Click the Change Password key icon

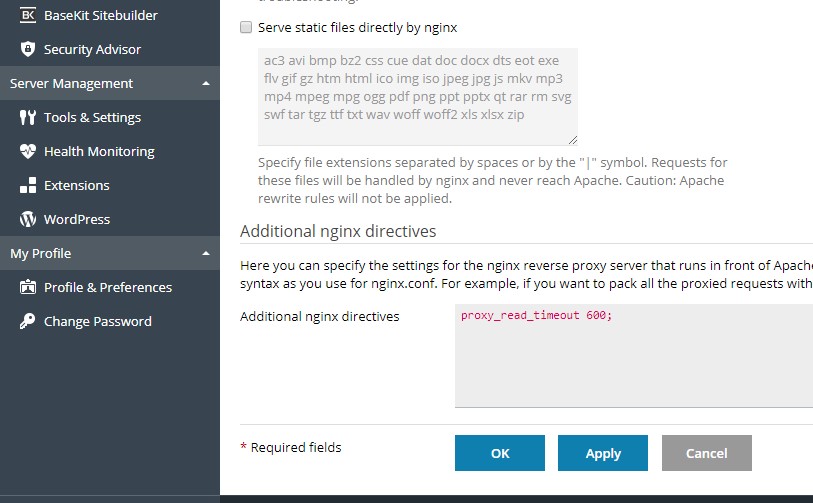click(x=27, y=321)
